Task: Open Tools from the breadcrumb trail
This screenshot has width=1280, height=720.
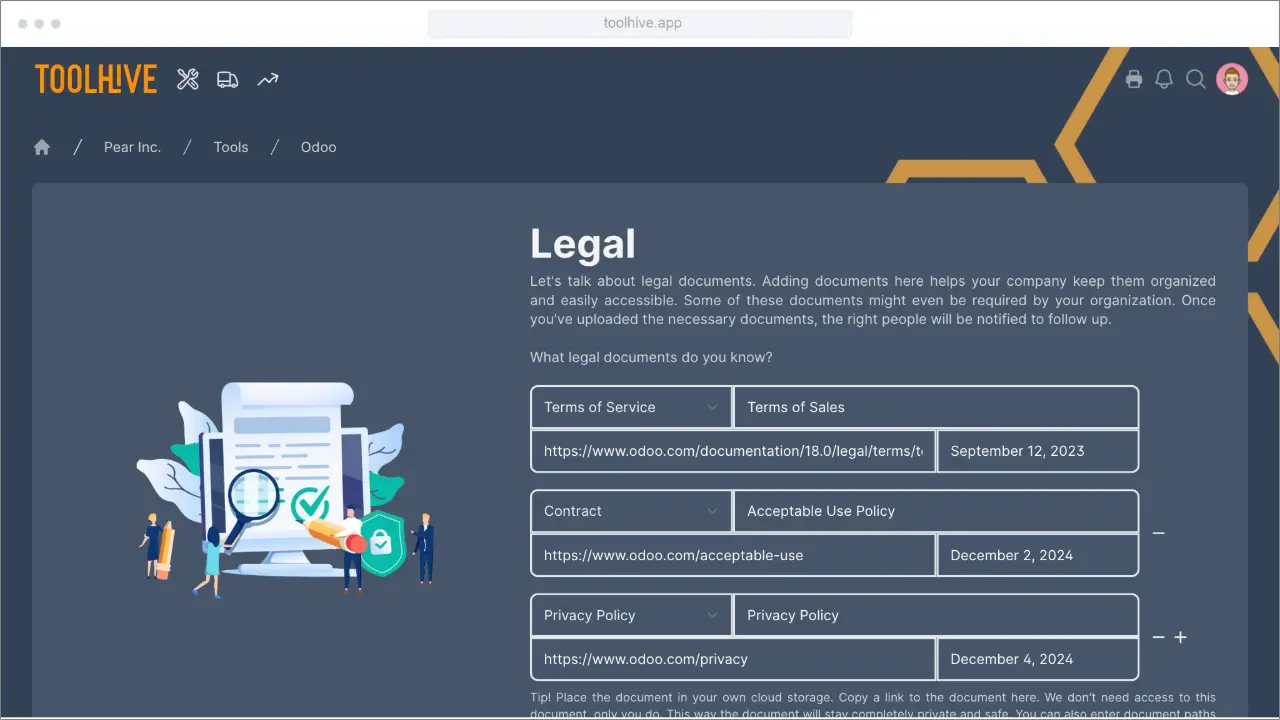Action: click(231, 147)
